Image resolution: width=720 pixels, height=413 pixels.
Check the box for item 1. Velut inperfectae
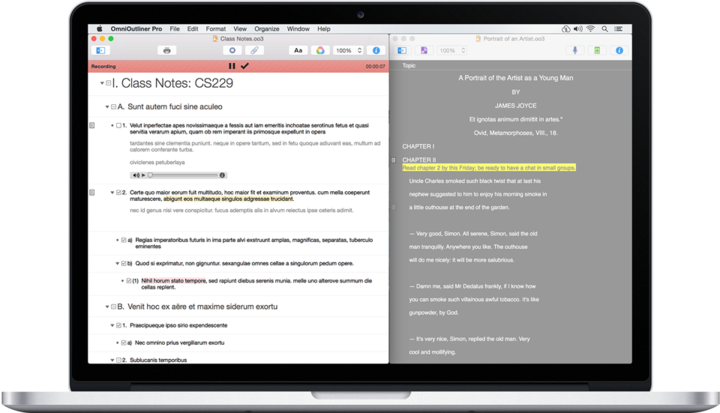click(119, 125)
